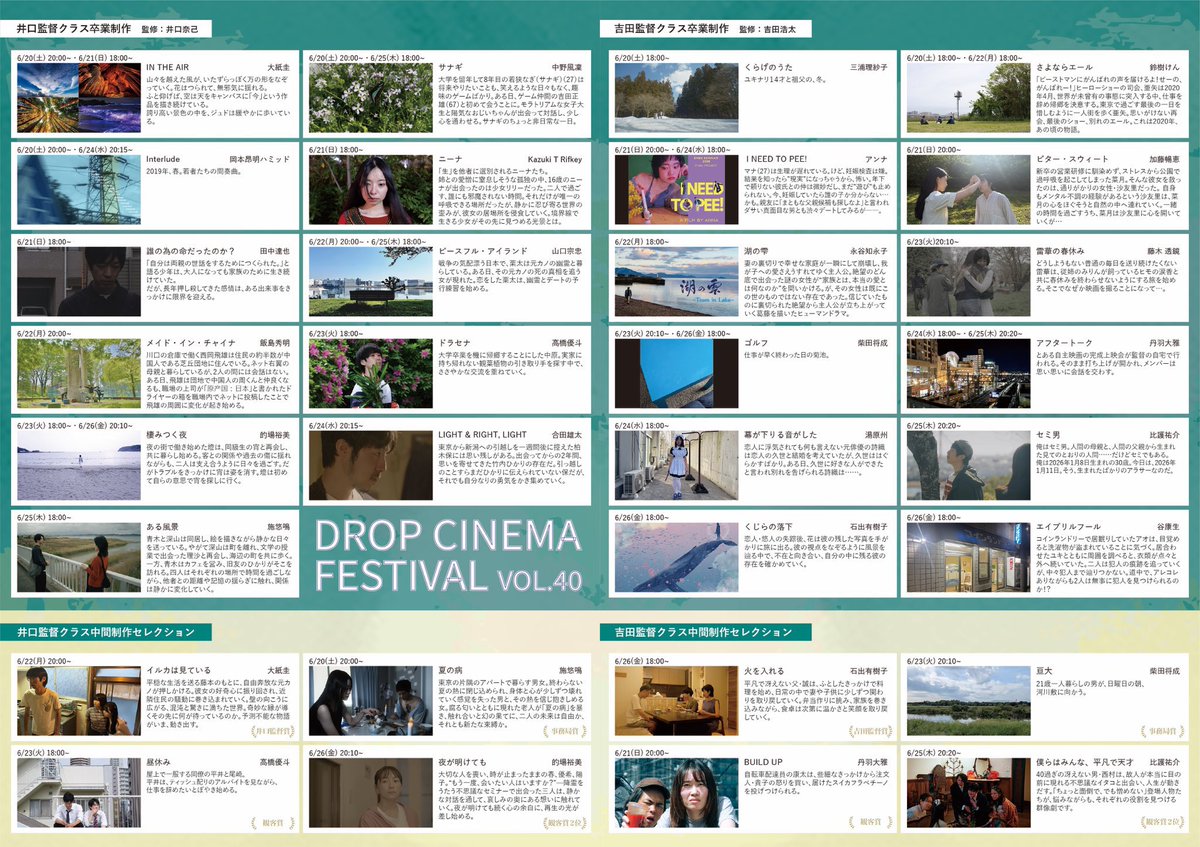
Task: Click the title text Interlude
Action: pyautogui.click(x=163, y=159)
